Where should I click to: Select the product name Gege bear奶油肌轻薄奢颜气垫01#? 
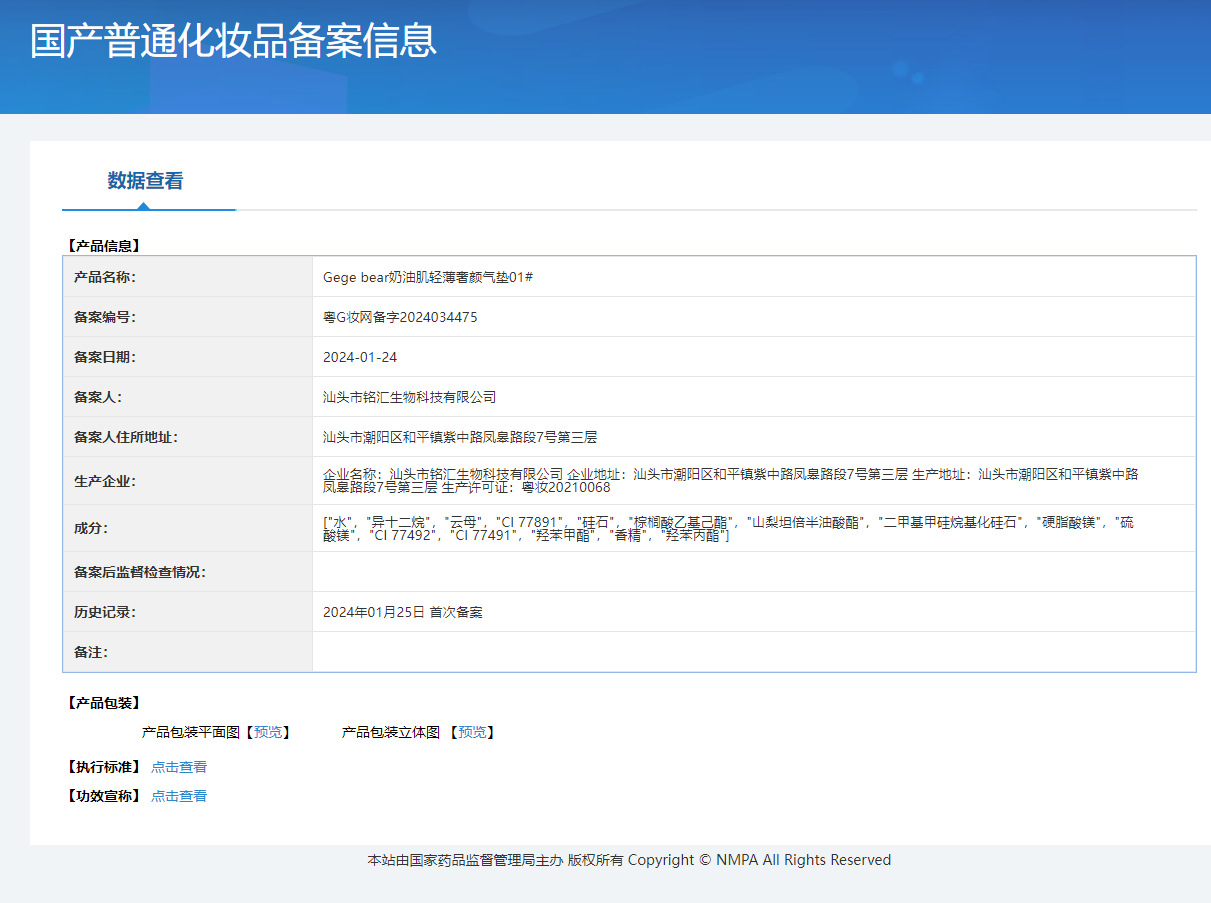432,277
